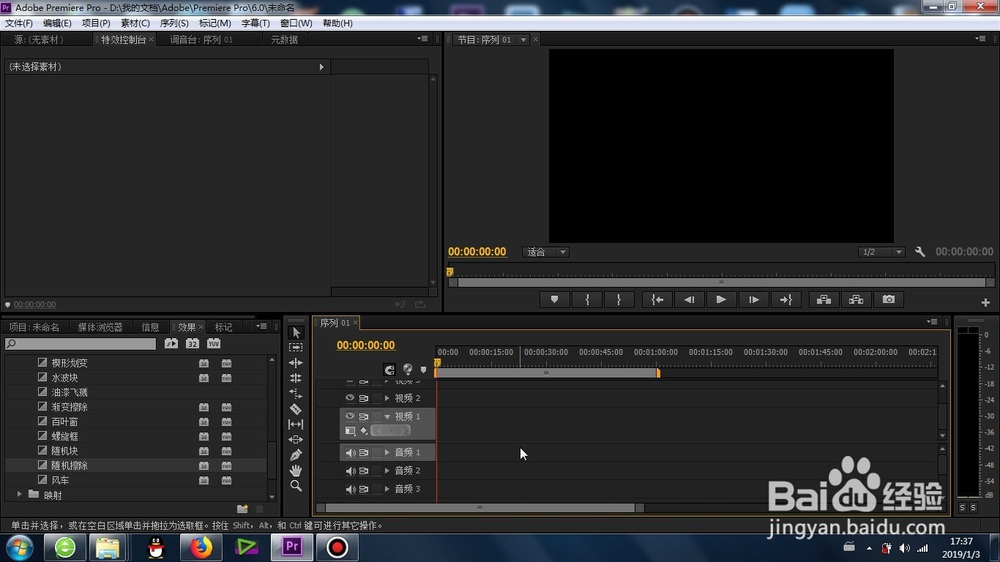
Task: Click the button editor plus icon
Action: (985, 302)
